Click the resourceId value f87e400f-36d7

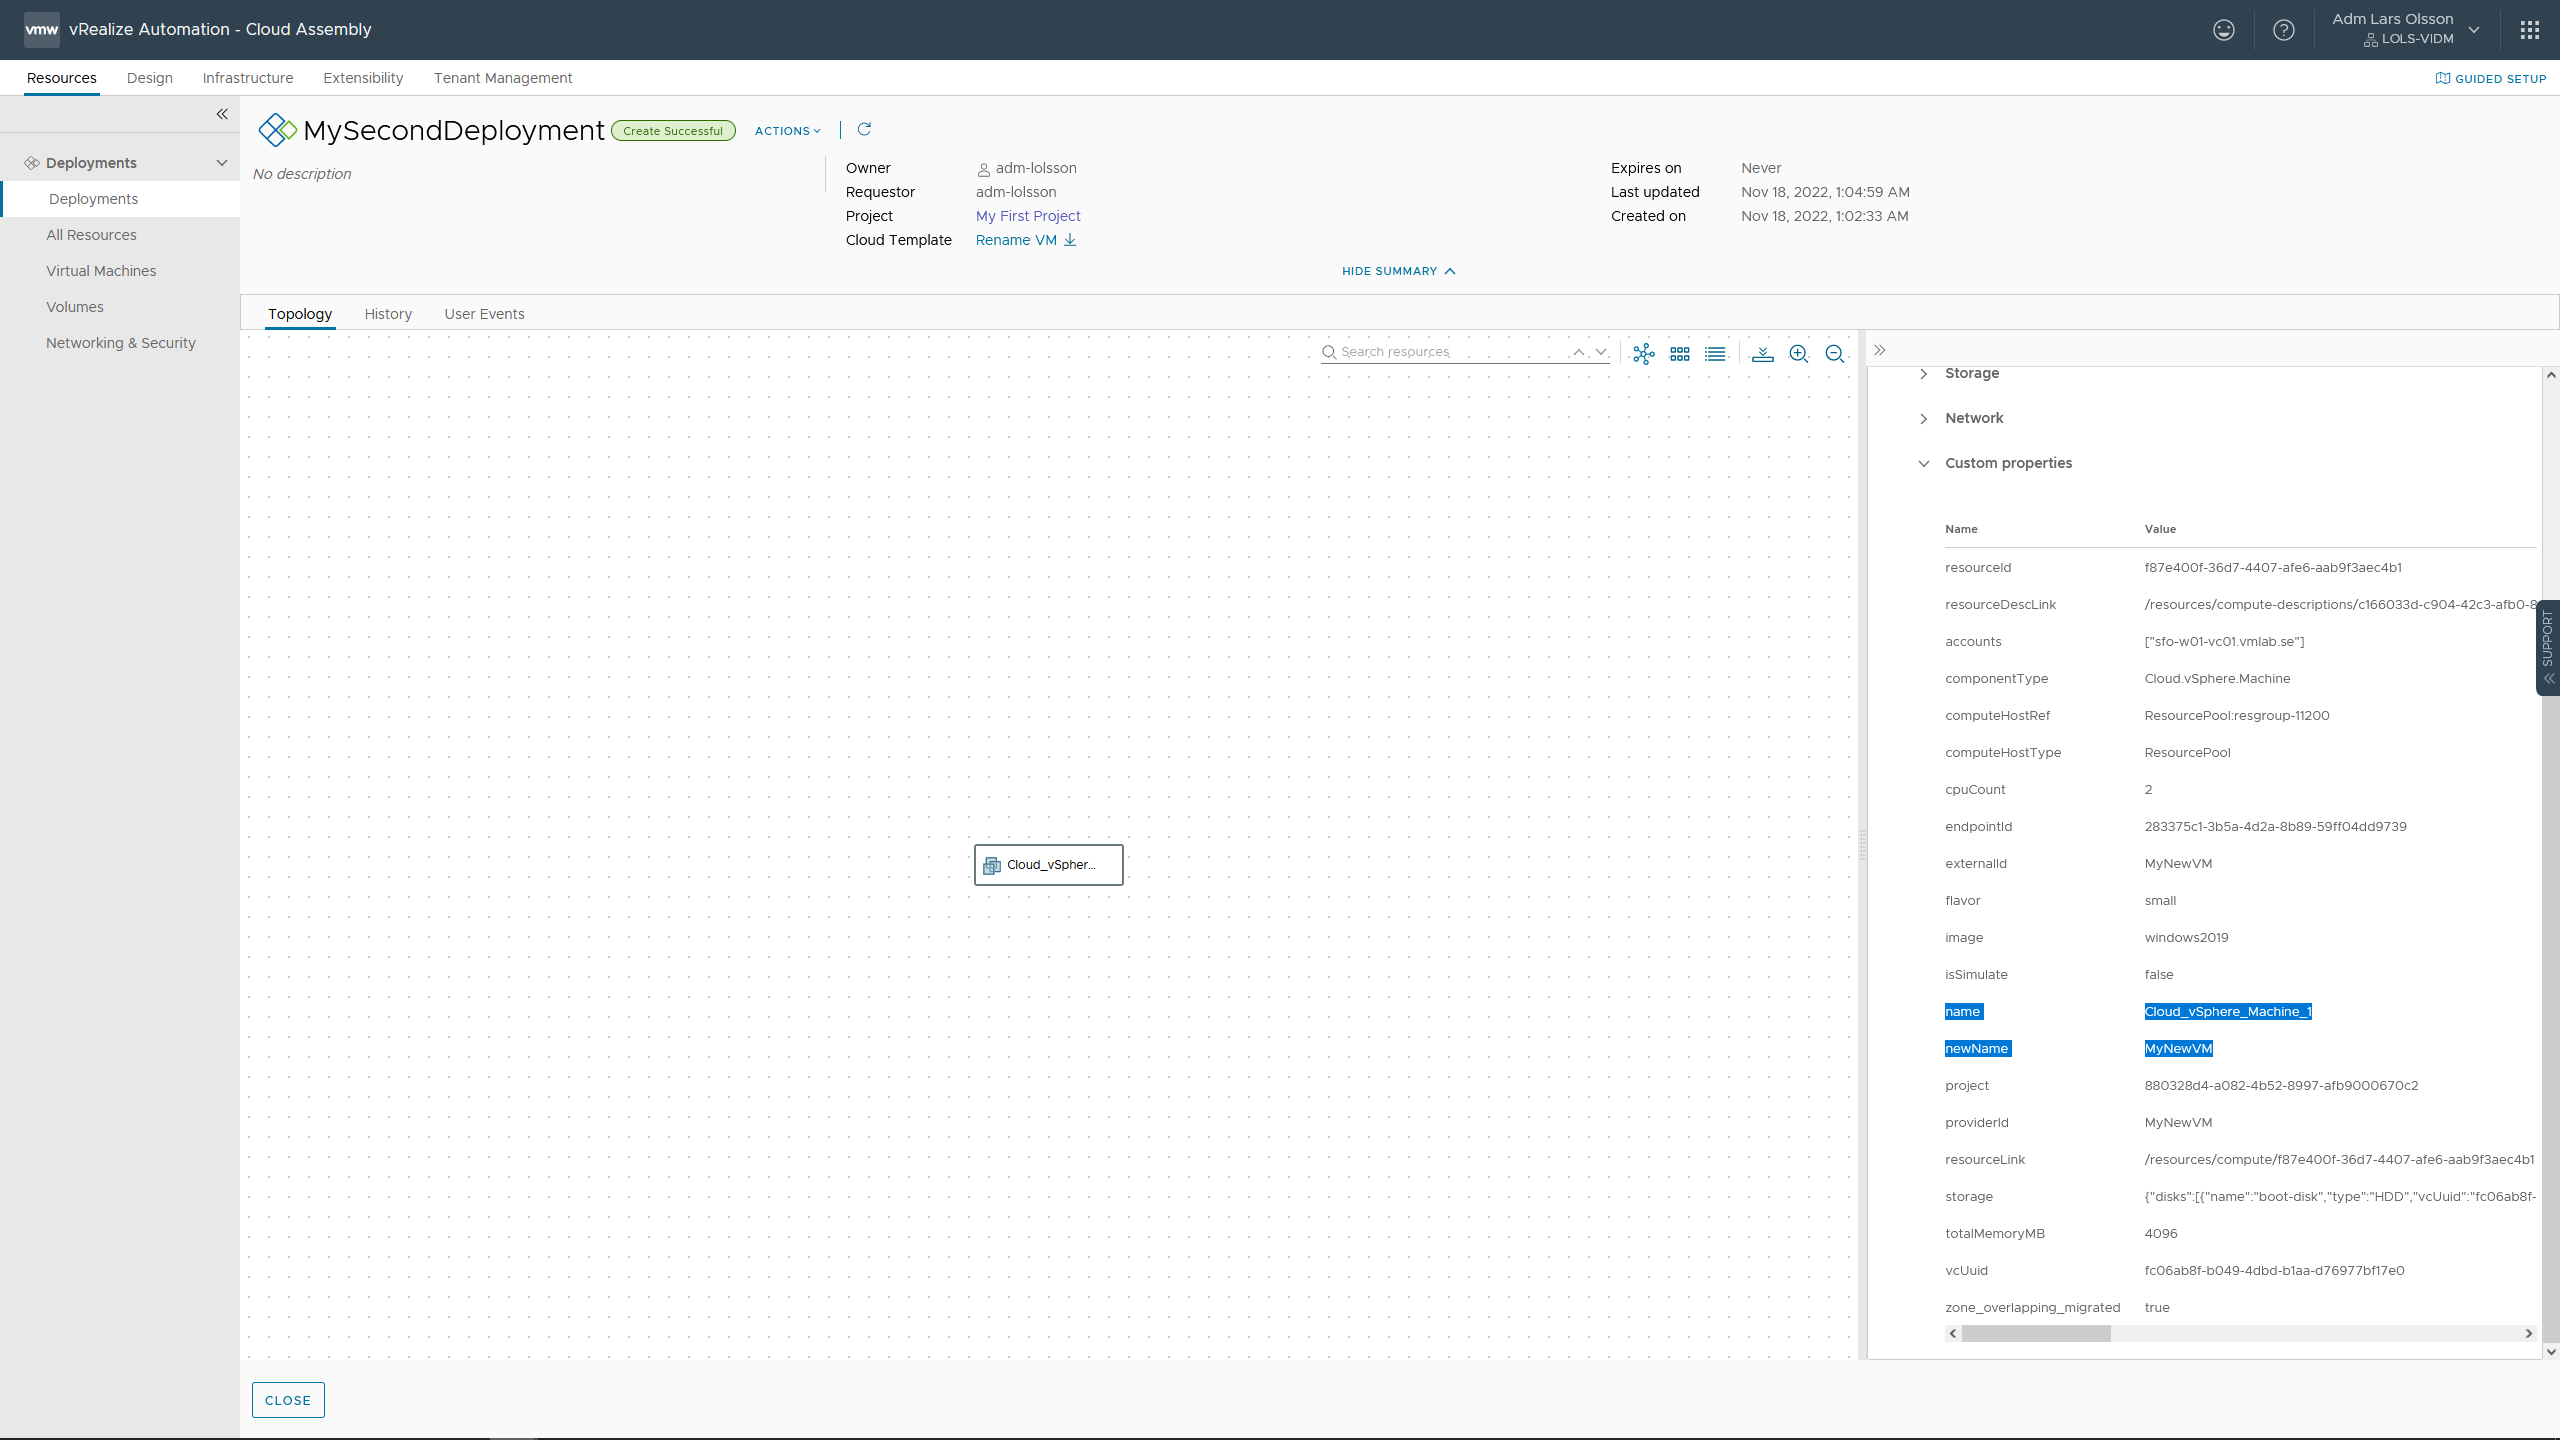2273,568
